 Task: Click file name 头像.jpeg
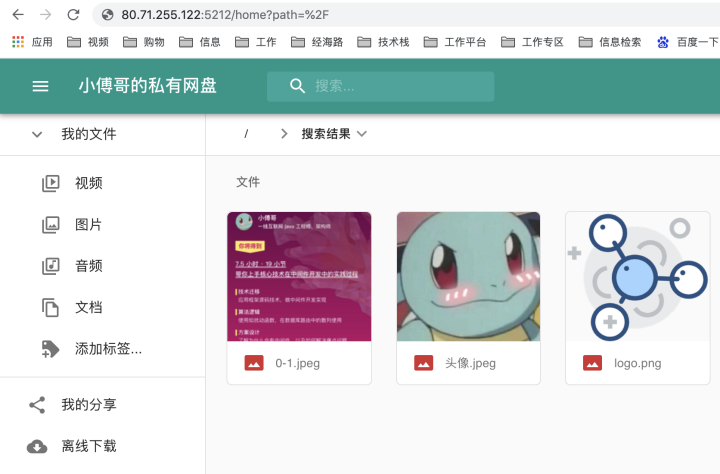[470, 363]
